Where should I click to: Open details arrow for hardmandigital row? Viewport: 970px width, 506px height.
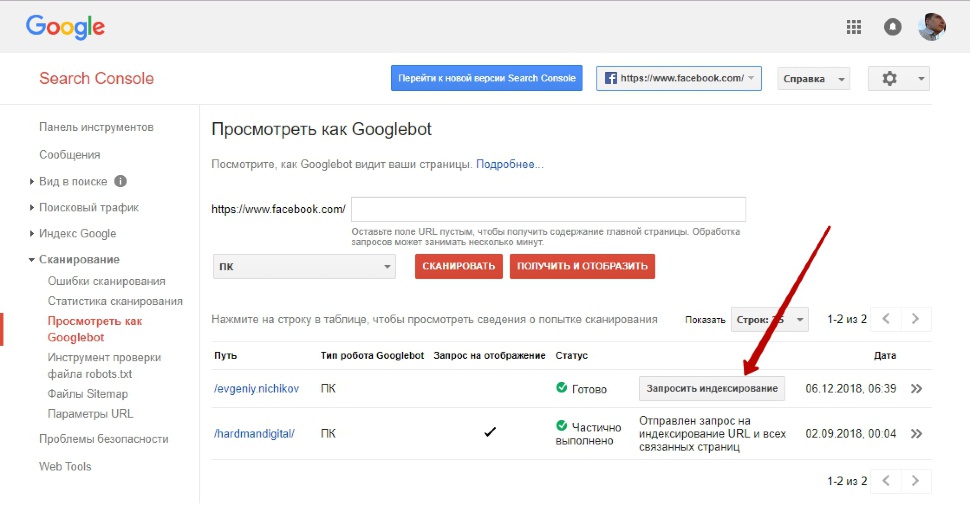click(x=916, y=434)
